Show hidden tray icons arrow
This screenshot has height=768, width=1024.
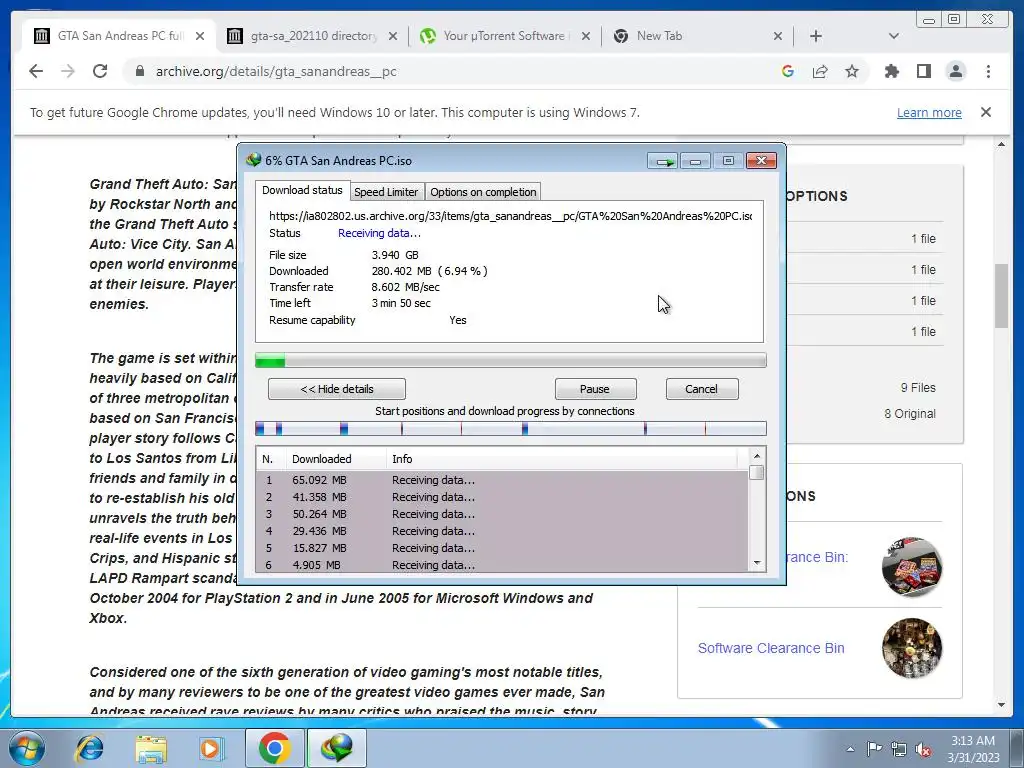pos(850,749)
